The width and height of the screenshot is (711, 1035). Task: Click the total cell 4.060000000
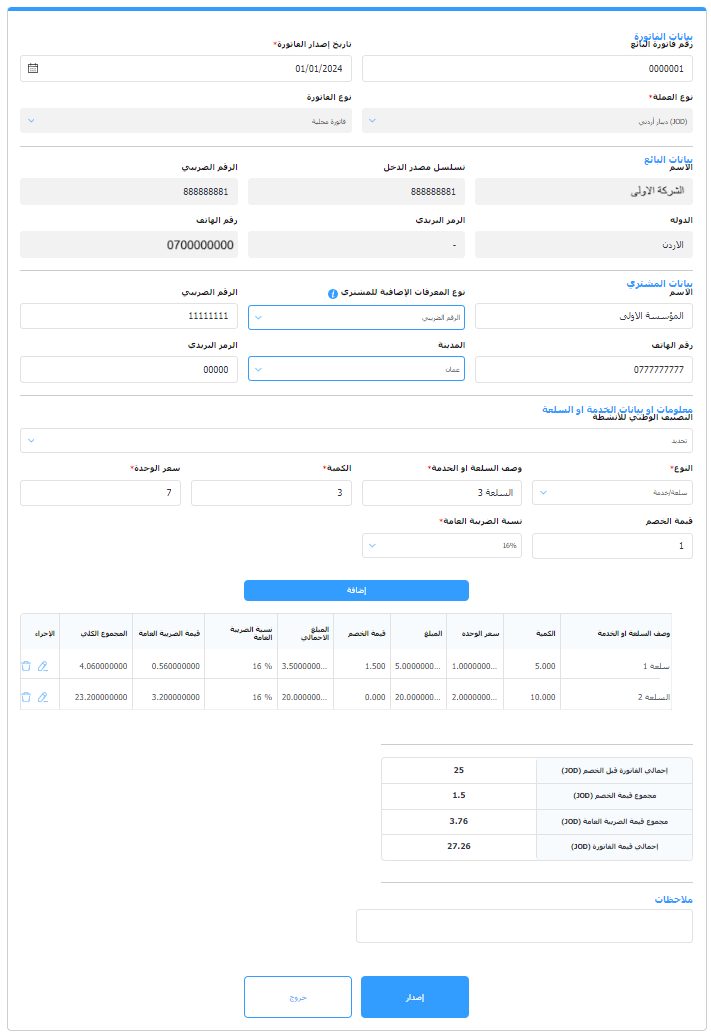pos(103,666)
